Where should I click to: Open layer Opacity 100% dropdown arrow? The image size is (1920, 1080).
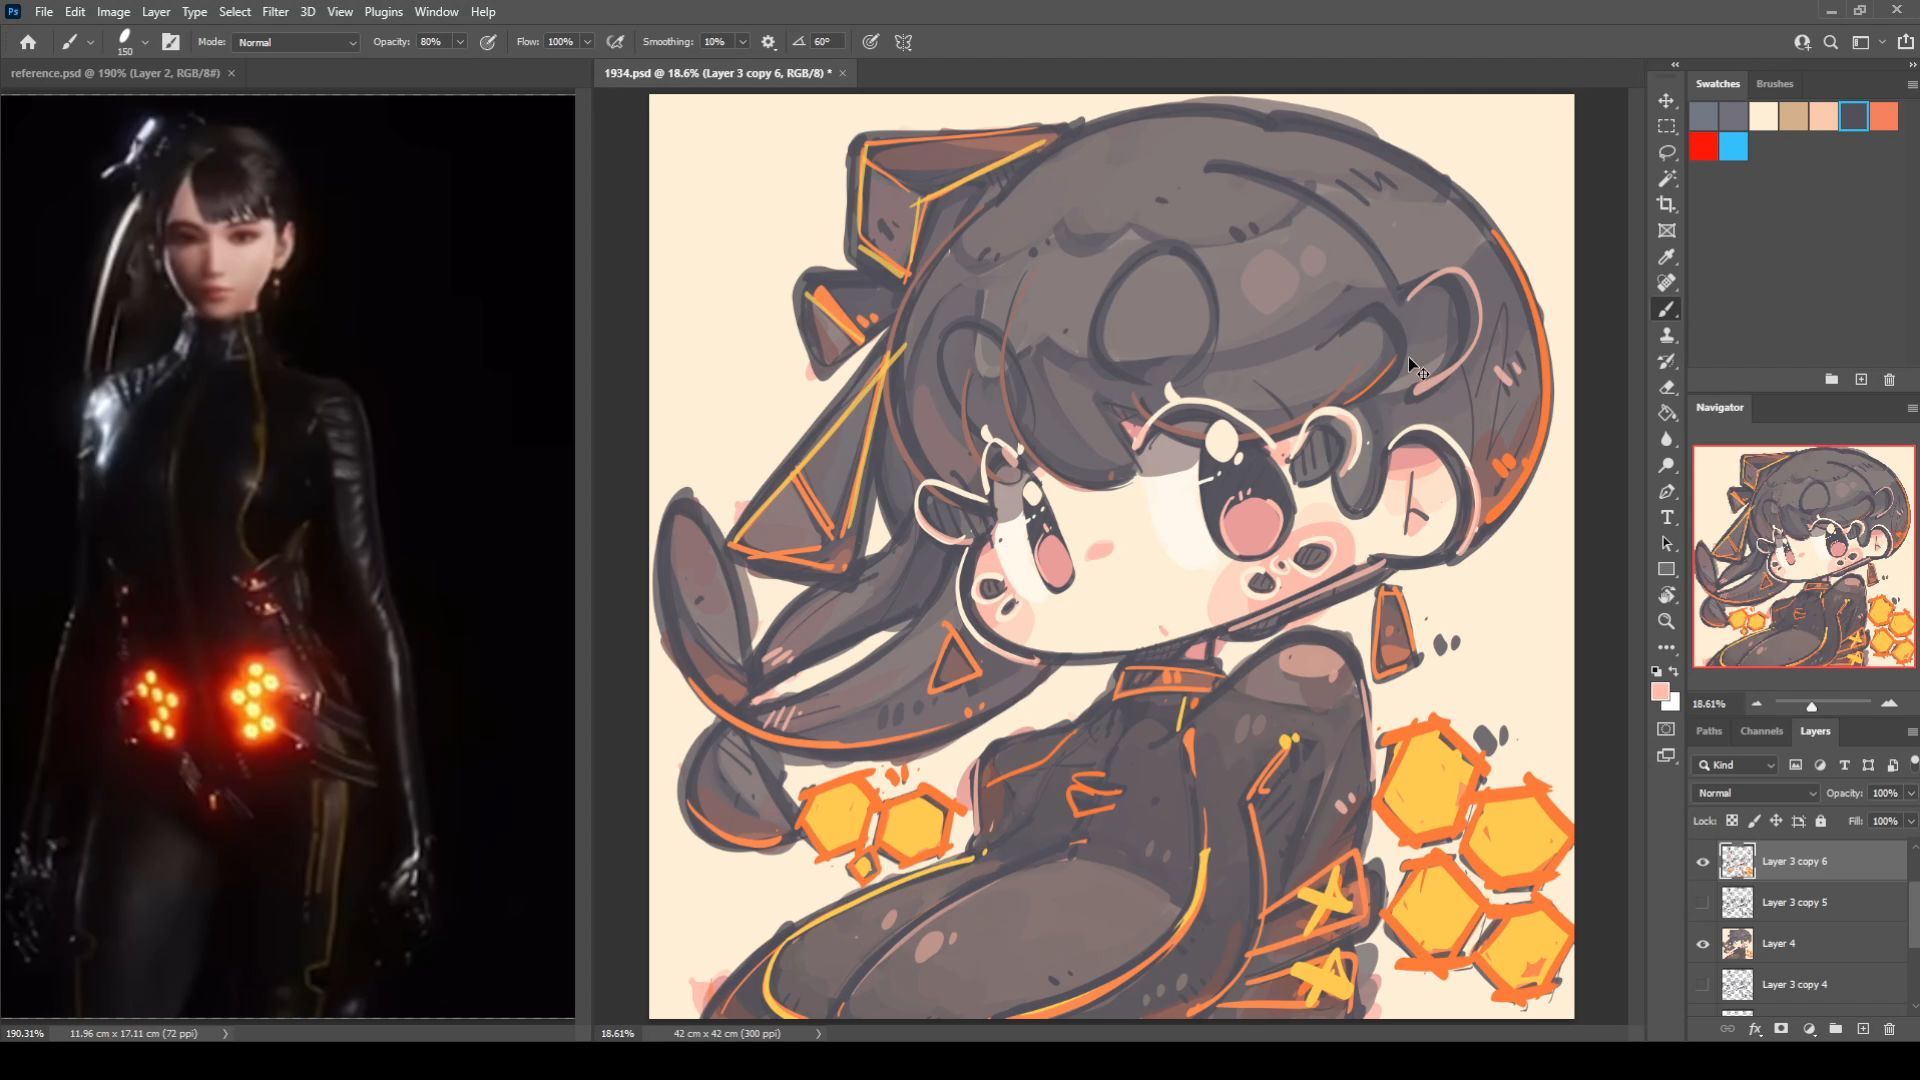(x=1911, y=793)
